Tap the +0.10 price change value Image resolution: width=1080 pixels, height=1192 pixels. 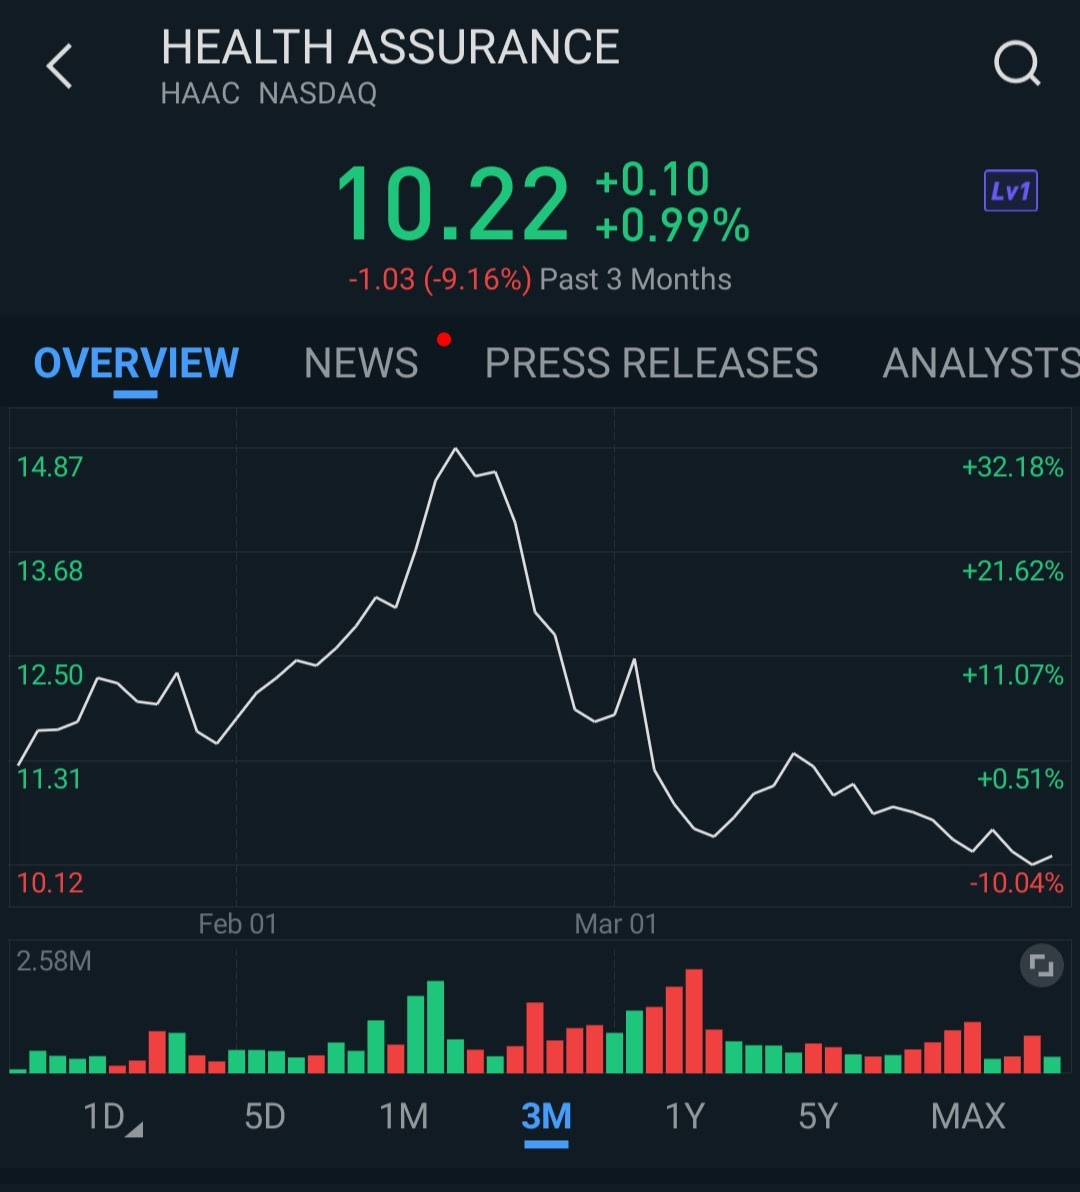(x=652, y=179)
